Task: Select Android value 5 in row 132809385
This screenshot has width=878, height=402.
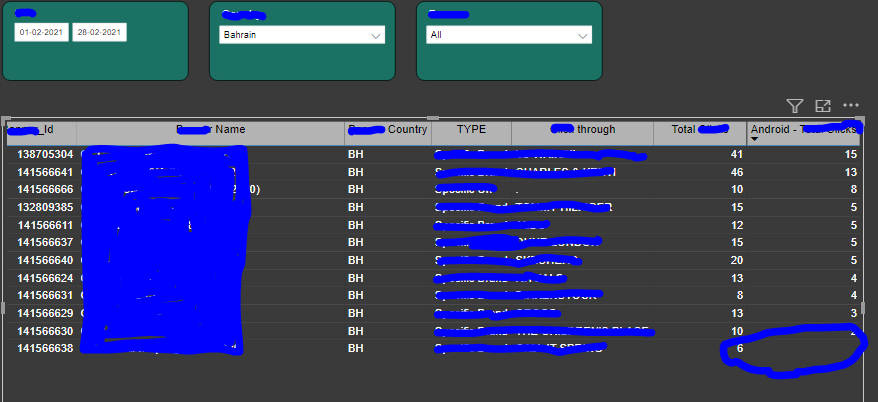Action: [854, 208]
